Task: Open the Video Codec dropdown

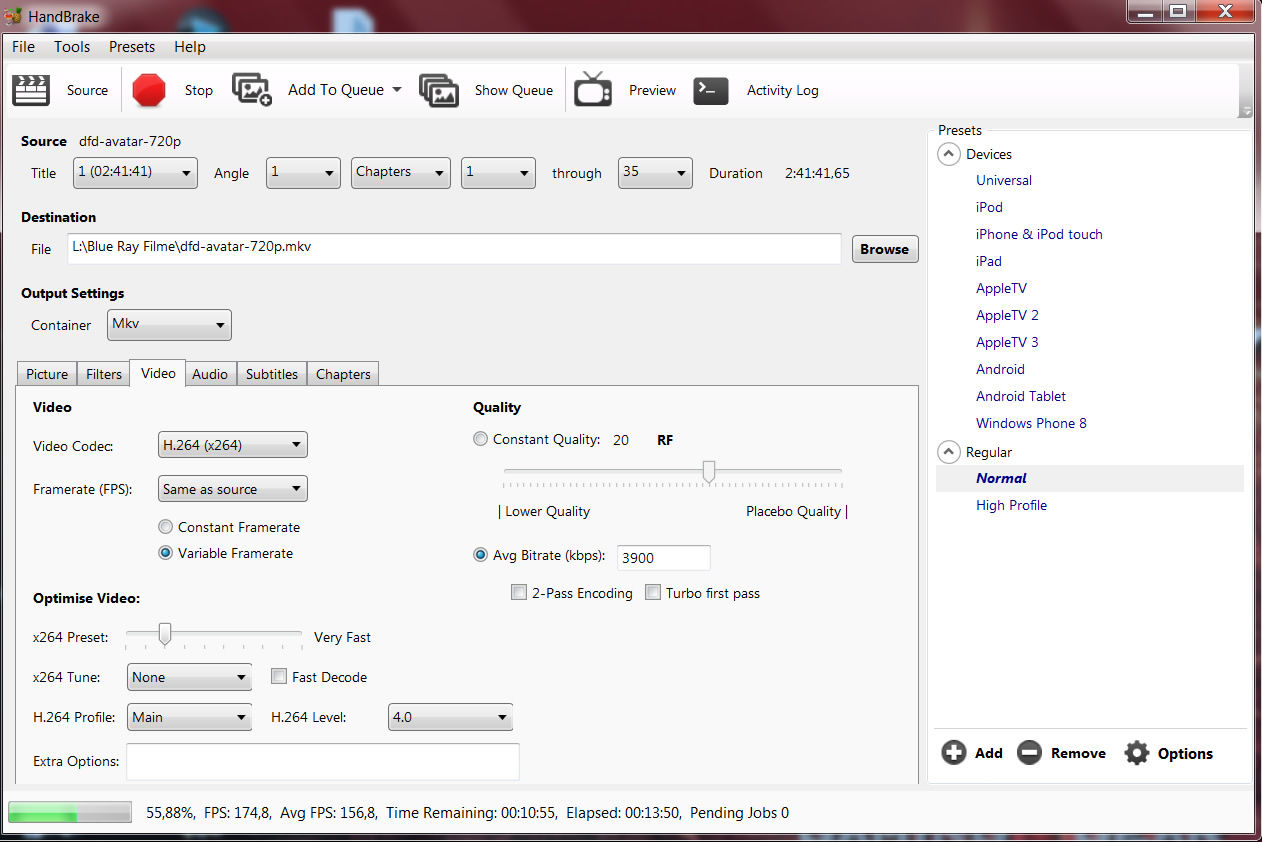Action: (x=233, y=445)
